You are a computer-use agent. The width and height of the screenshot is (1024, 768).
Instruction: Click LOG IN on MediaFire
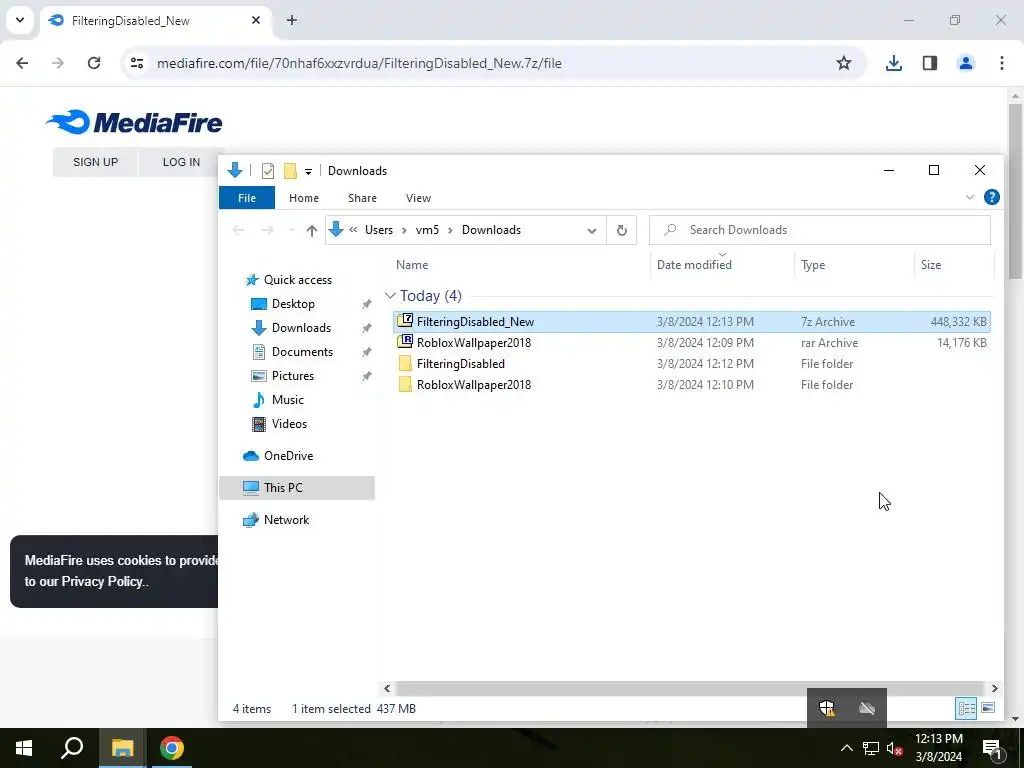click(181, 162)
